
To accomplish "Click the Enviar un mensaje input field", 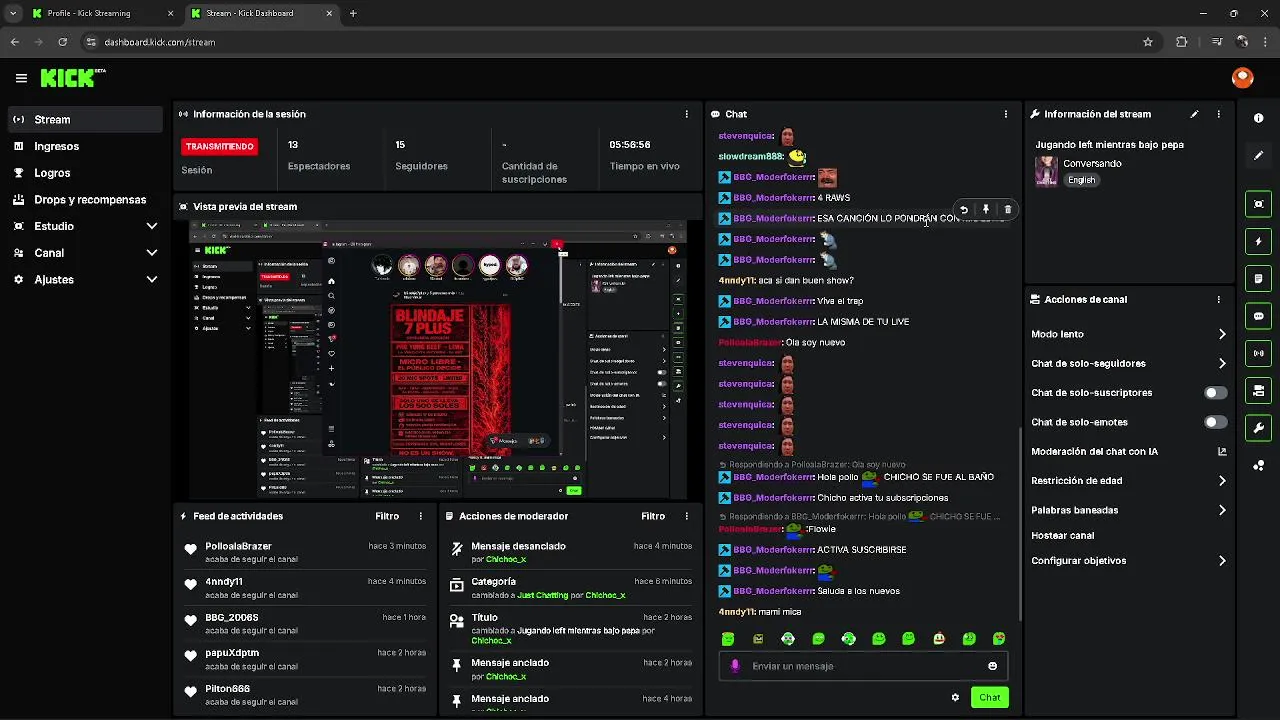I will tap(863, 666).
